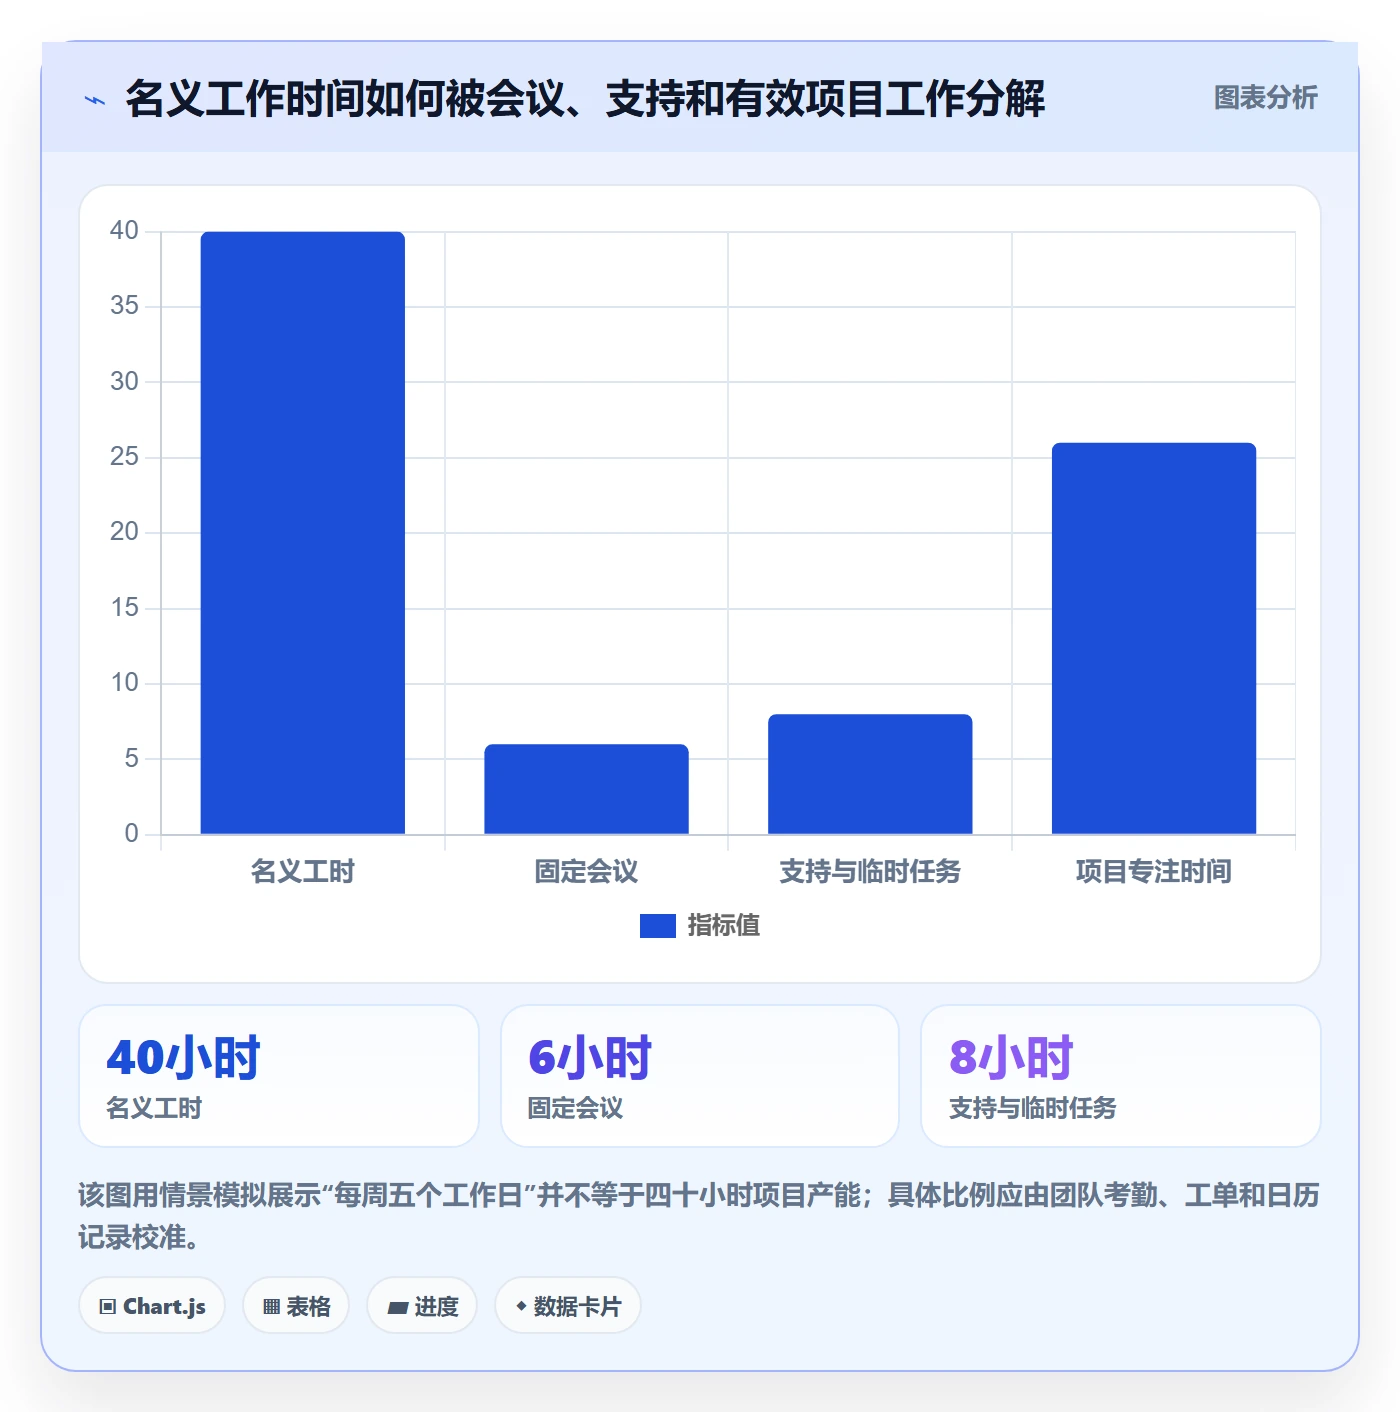Click the y-axis value 40
This screenshot has width=1400, height=1412.
click(124, 231)
